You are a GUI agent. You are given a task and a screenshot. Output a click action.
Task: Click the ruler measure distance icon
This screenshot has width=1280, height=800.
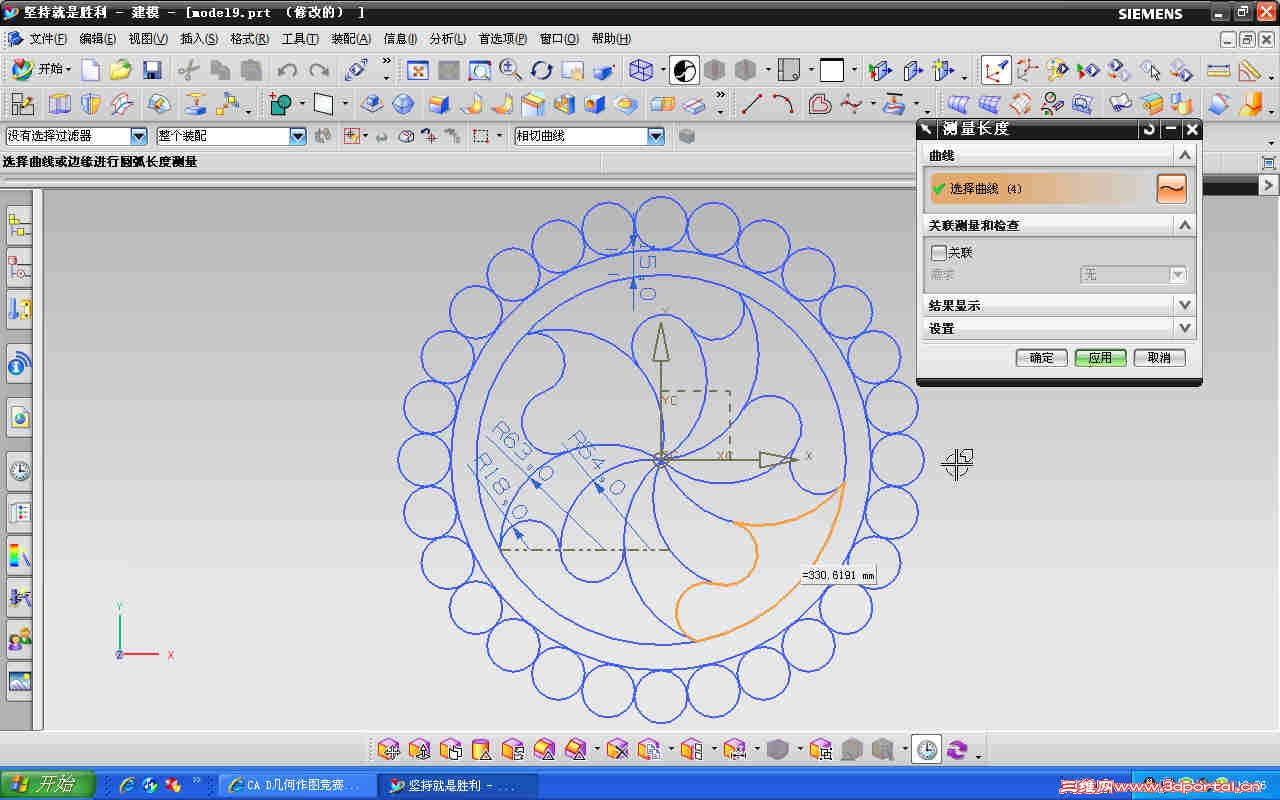click(1218, 70)
